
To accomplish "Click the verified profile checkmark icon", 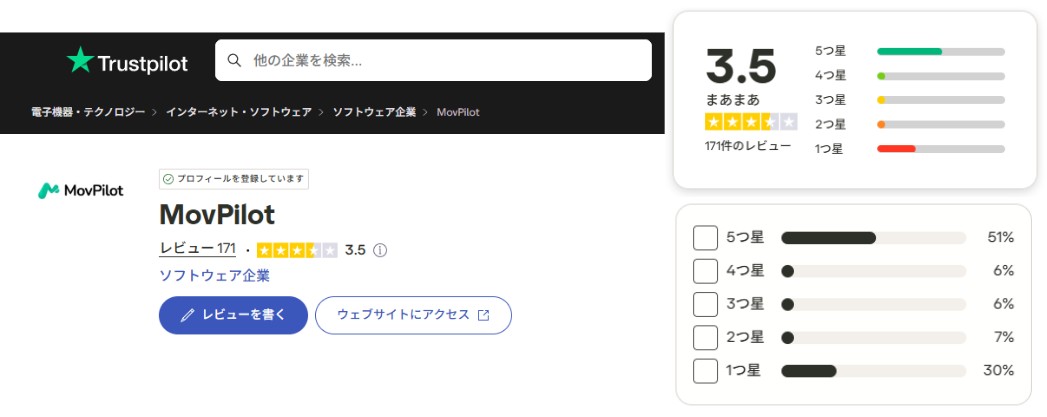I will click(x=168, y=179).
